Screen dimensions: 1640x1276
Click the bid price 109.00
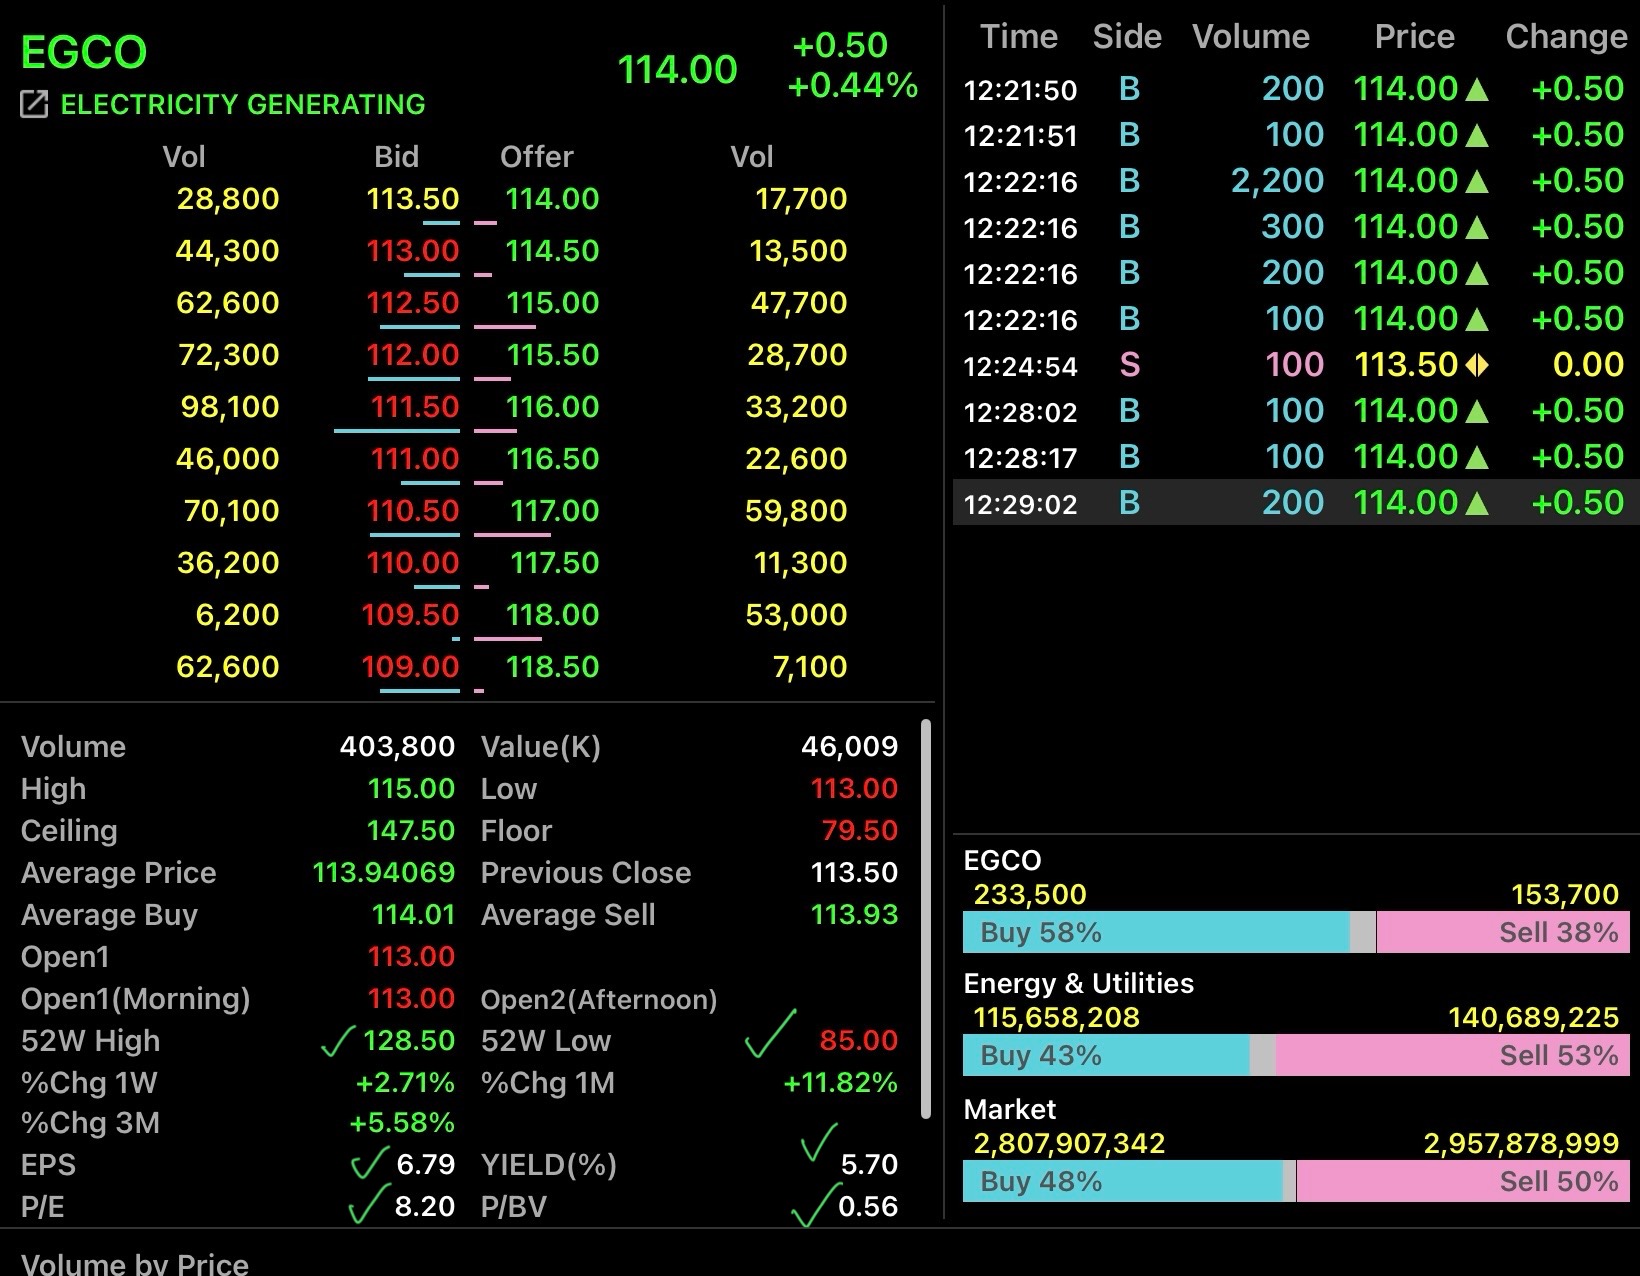(410, 667)
